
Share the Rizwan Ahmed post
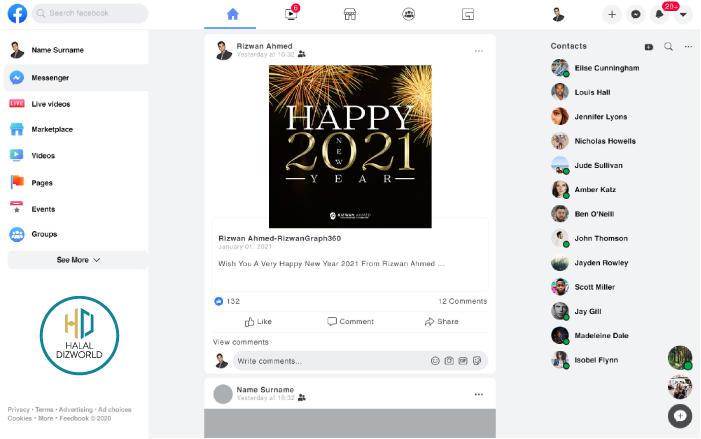tap(441, 321)
